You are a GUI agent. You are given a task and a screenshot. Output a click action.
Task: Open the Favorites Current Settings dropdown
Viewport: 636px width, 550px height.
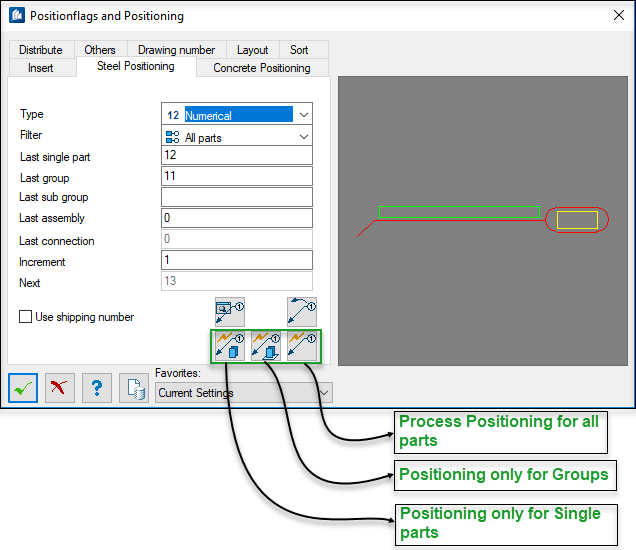pyautogui.click(x=243, y=393)
